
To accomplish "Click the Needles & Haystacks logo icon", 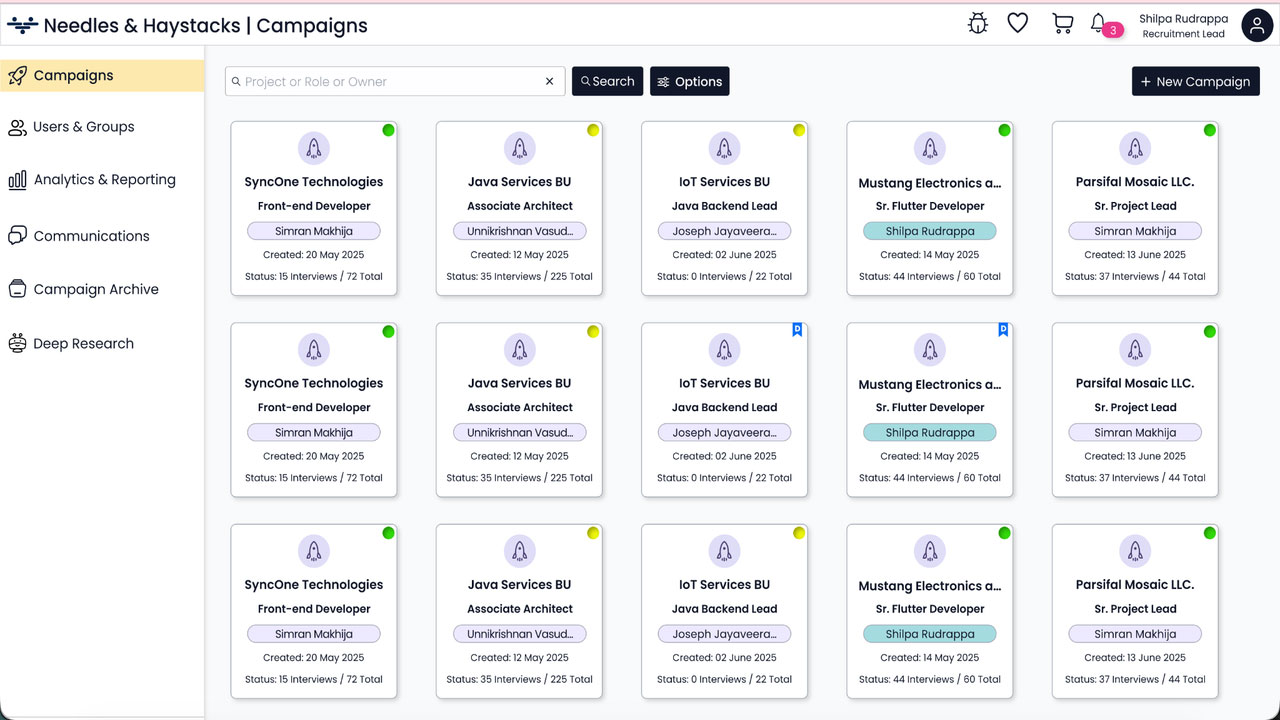I will [22, 25].
